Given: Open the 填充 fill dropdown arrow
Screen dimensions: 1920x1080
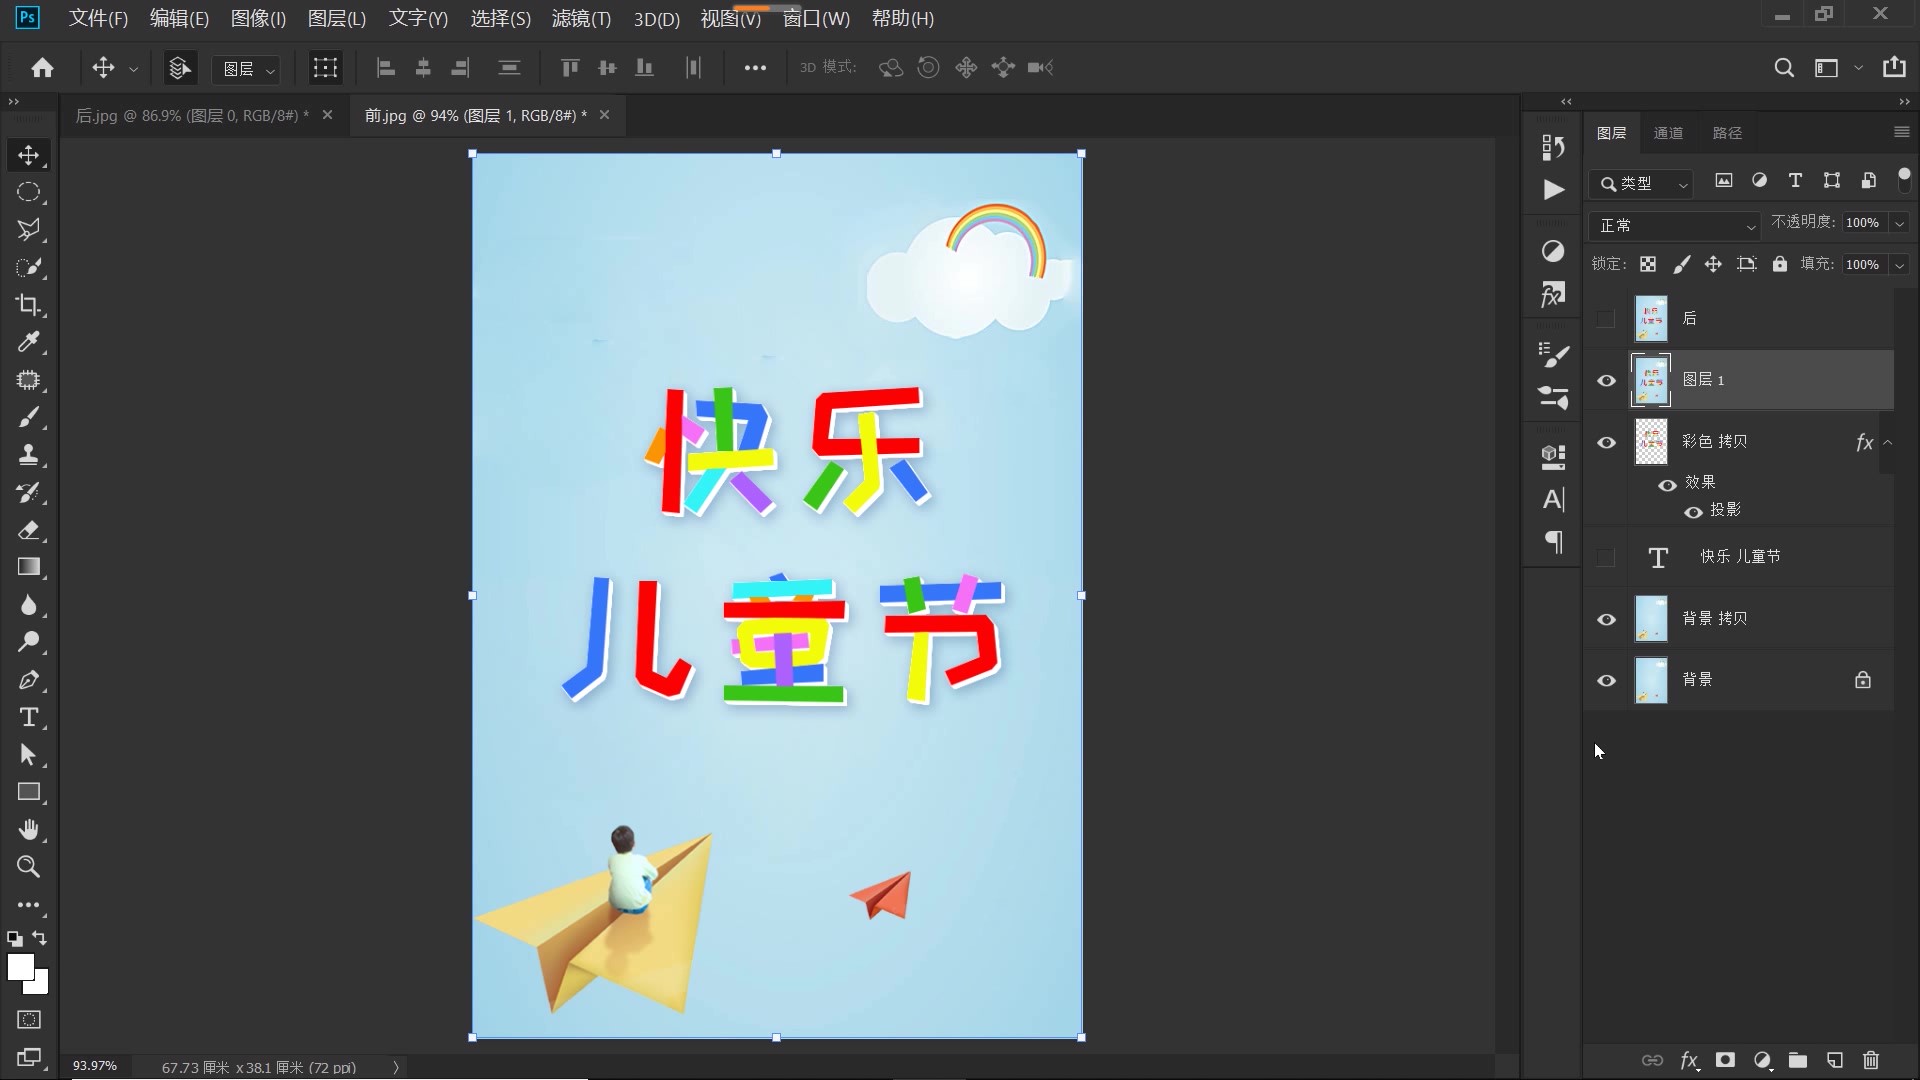Looking at the screenshot, I should point(1899,265).
